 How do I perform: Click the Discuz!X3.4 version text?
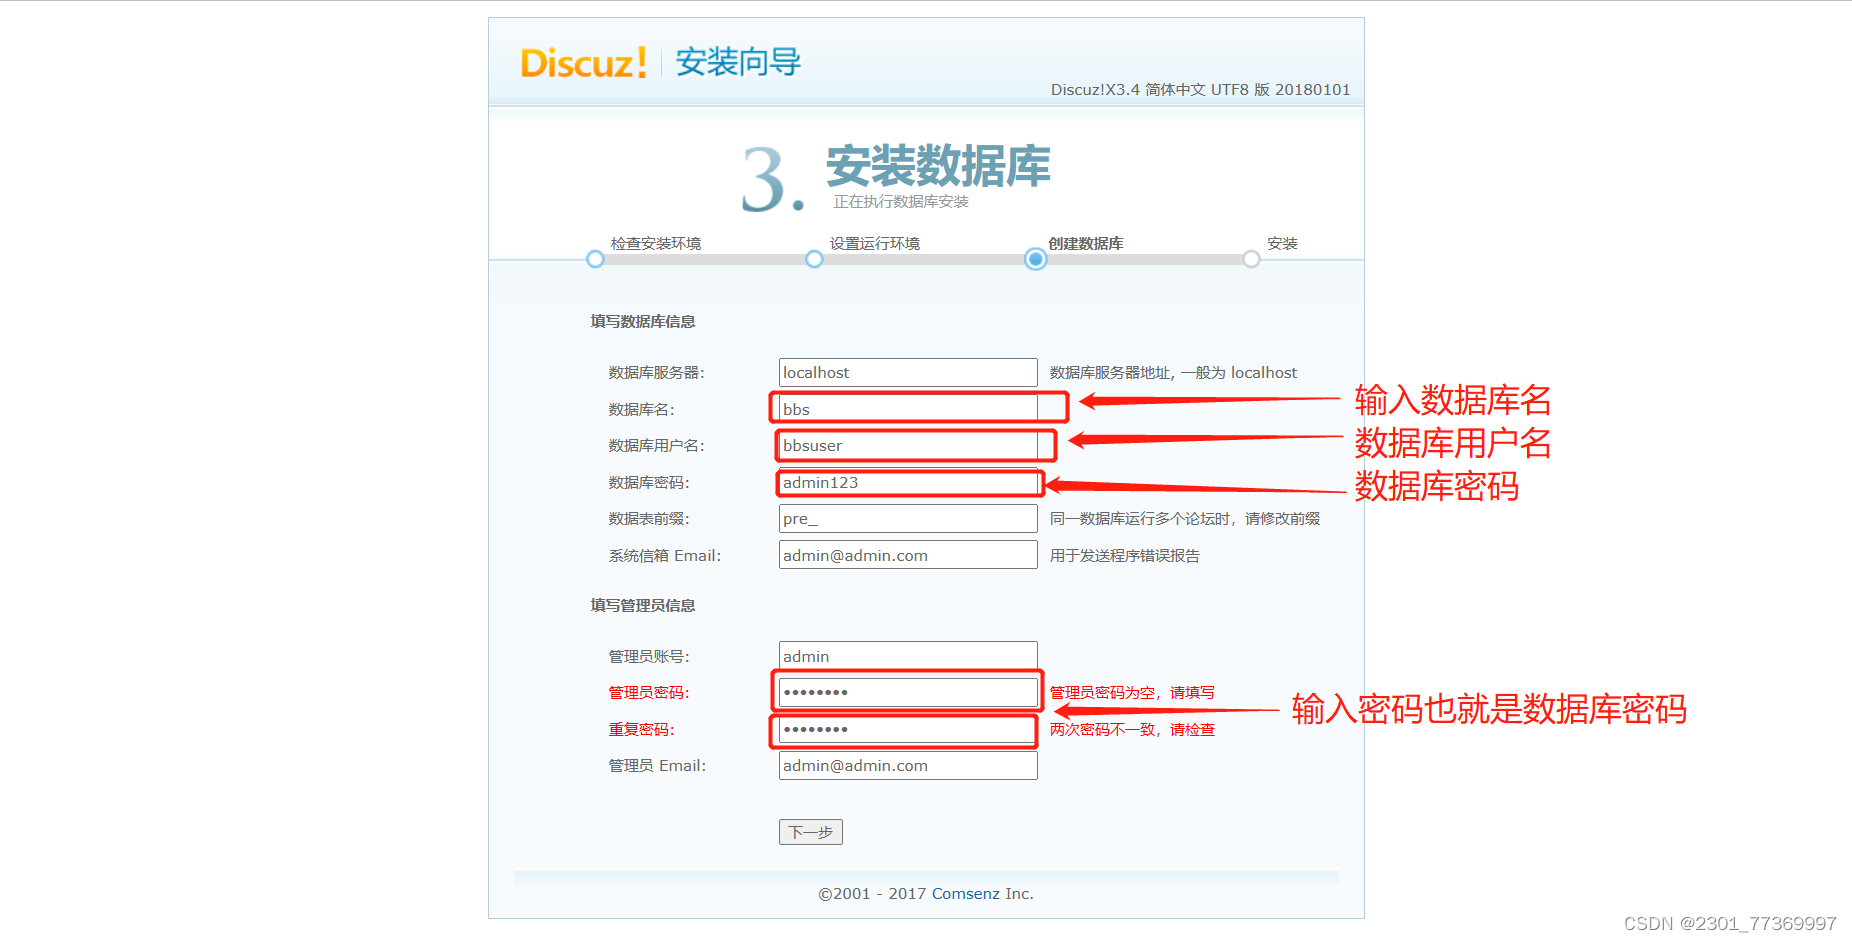1200,89
